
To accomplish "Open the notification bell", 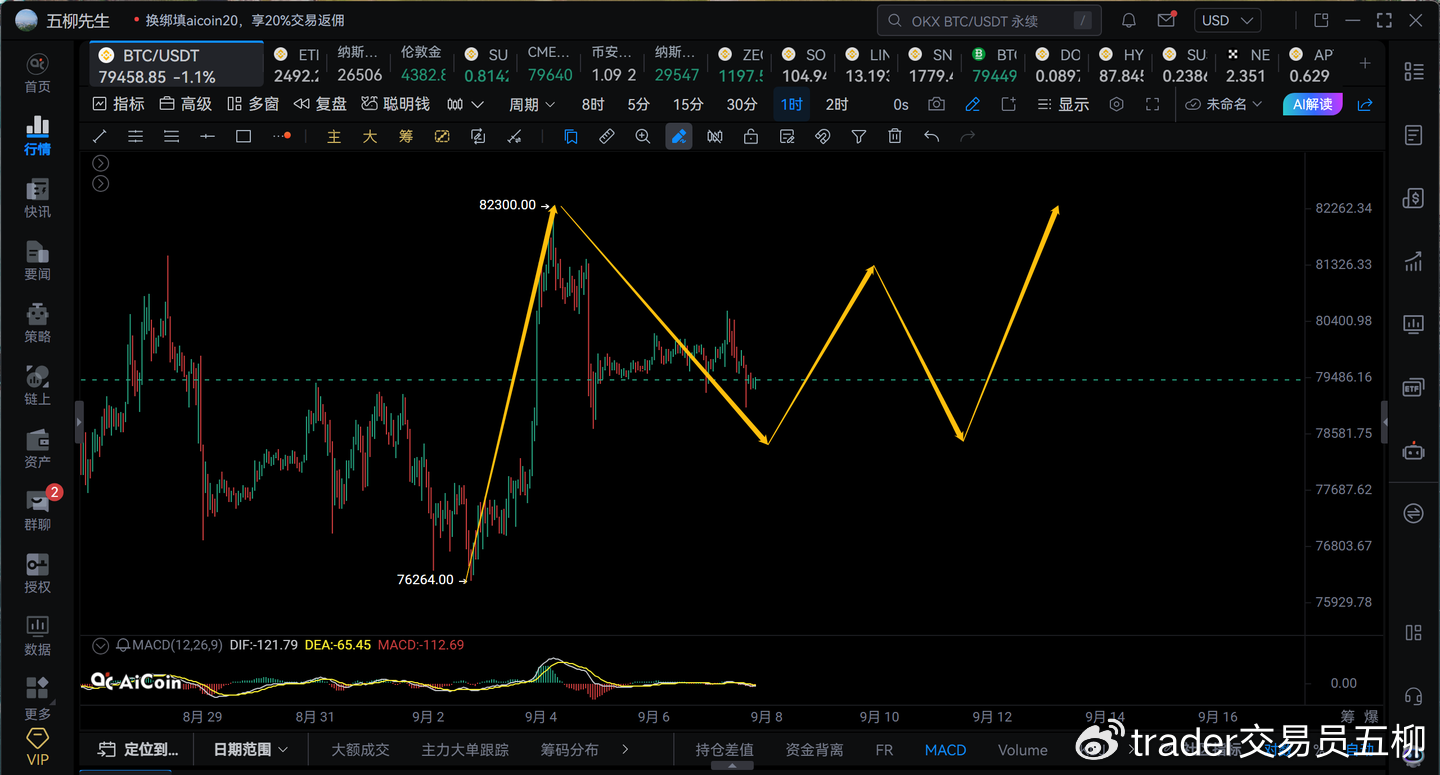I will click(x=1129, y=20).
